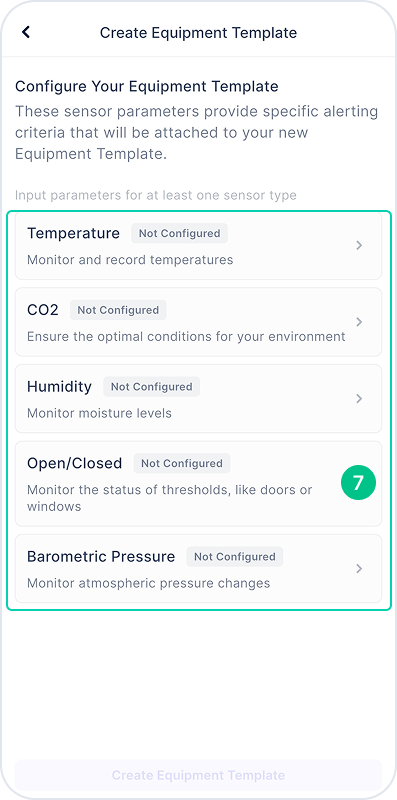Click Humidity's Not Configured badge
Screen dimensions: 397x800
(152, 387)
